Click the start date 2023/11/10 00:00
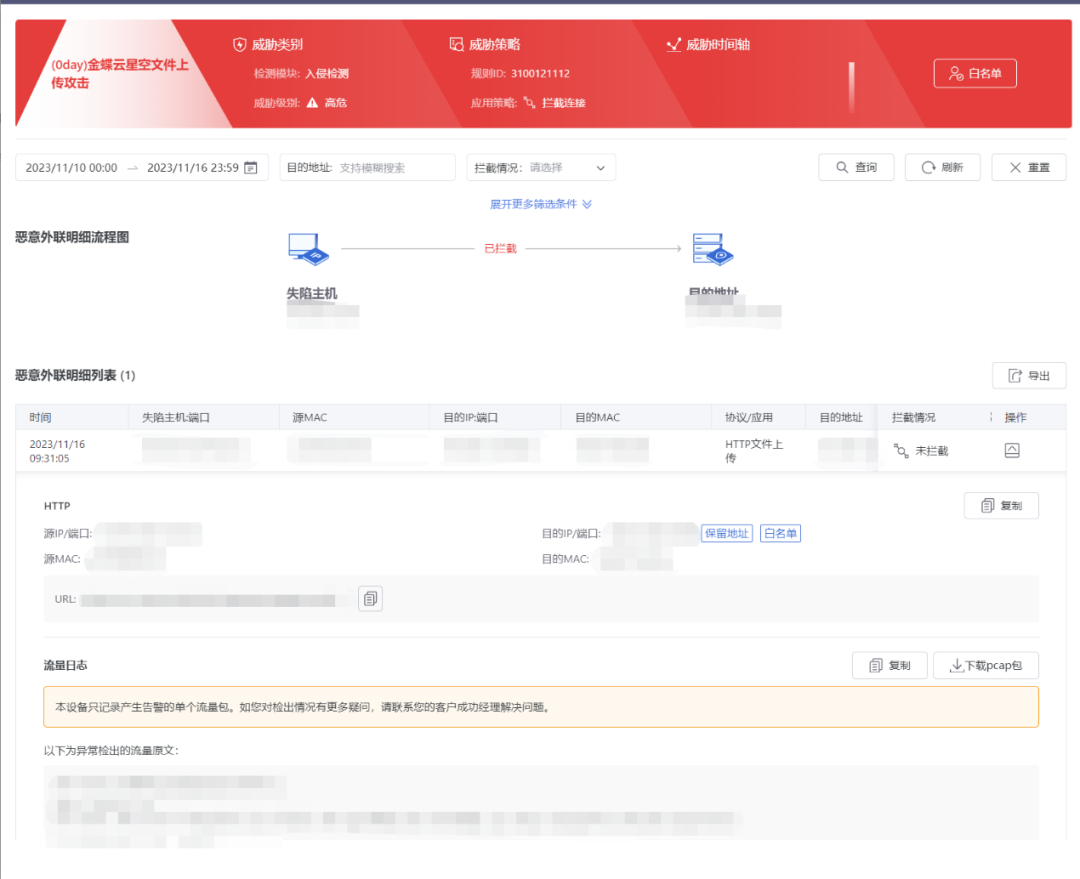Image resolution: width=1080 pixels, height=879 pixels. click(x=72, y=167)
